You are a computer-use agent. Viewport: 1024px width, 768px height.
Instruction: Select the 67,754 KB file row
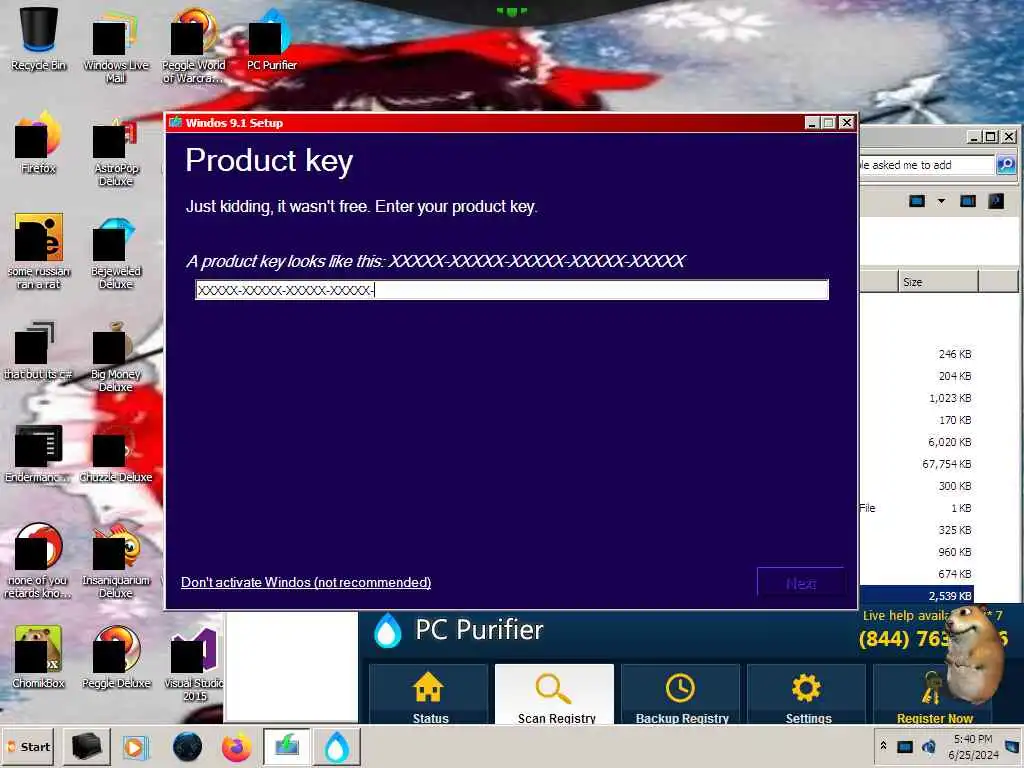point(917,464)
